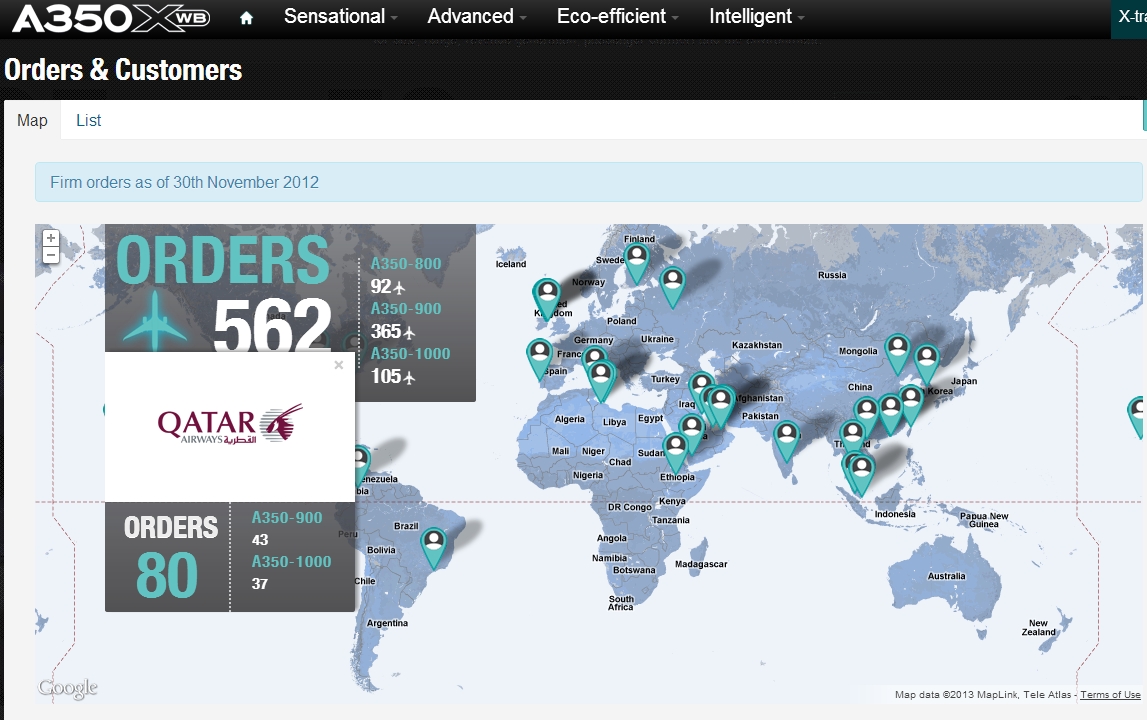Select the marker above Ethiopia label
The width and height of the screenshot is (1147, 720).
[x=675, y=452]
